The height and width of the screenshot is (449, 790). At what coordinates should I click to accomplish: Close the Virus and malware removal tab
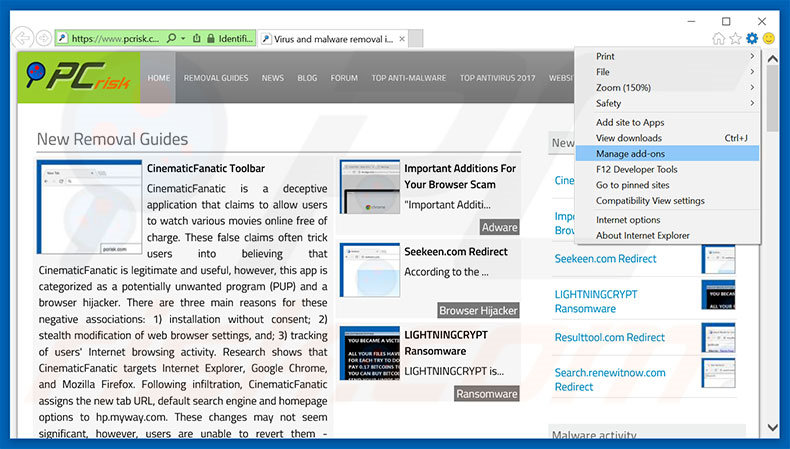click(x=402, y=39)
